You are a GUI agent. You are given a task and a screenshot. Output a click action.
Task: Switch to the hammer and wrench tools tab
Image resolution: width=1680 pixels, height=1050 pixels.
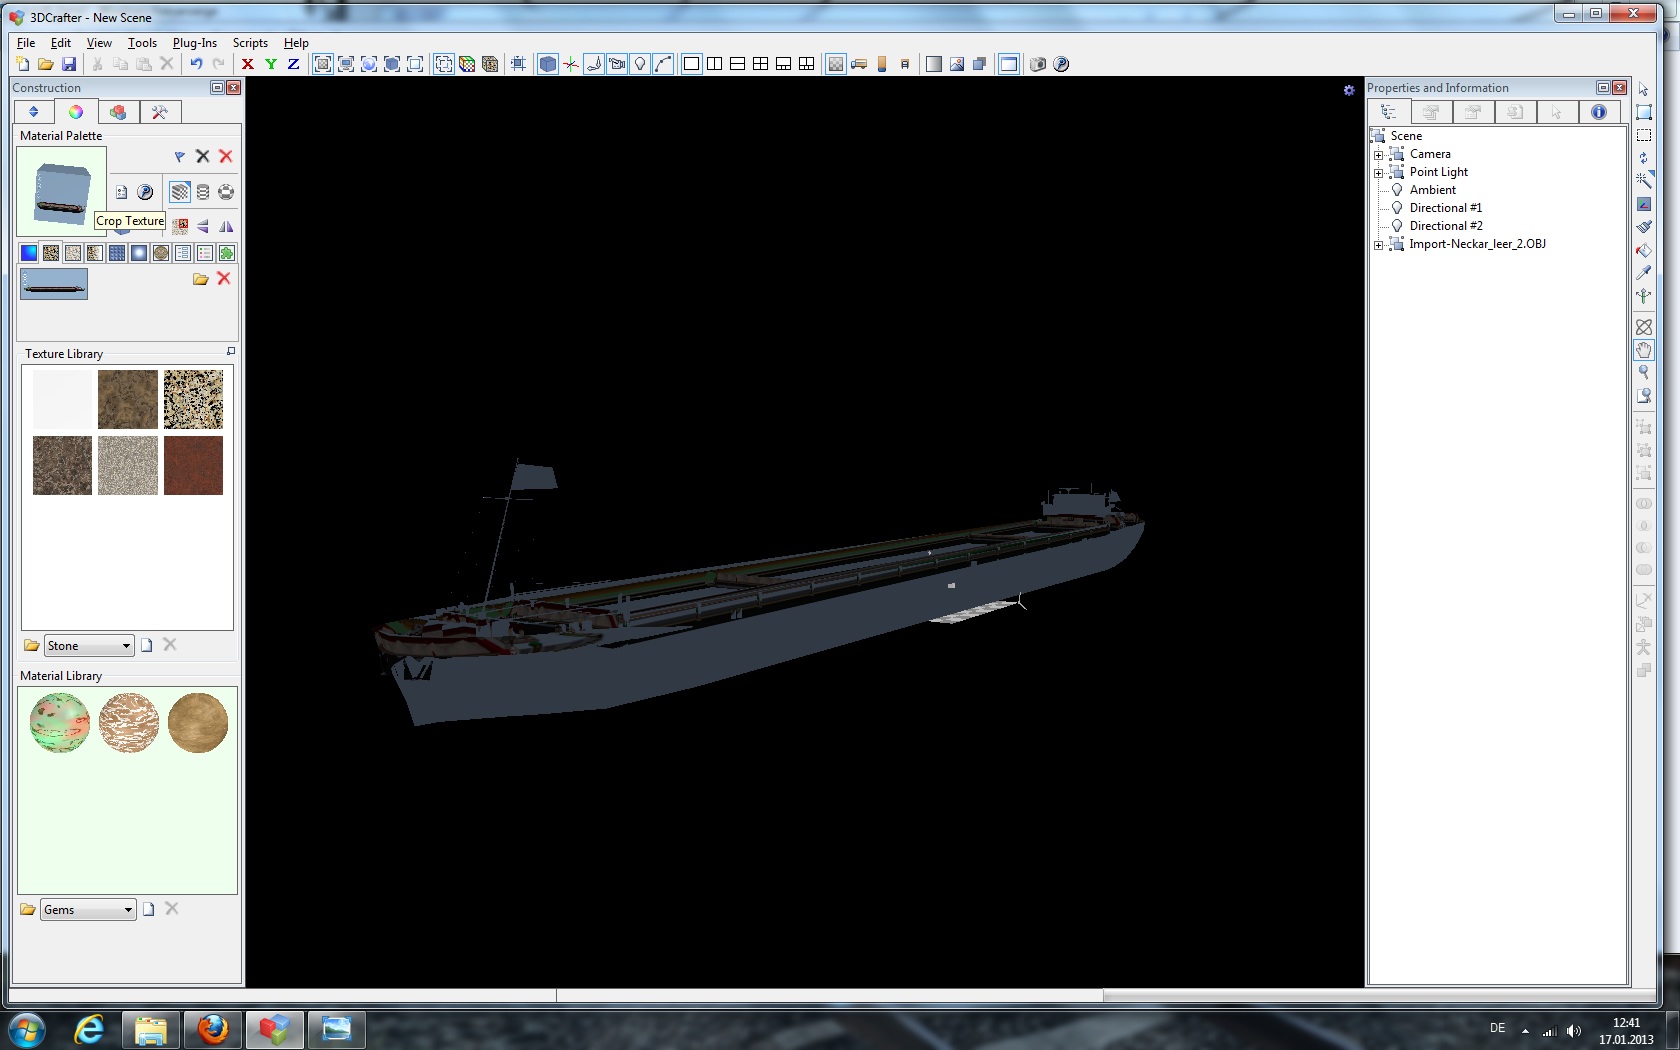coord(159,112)
